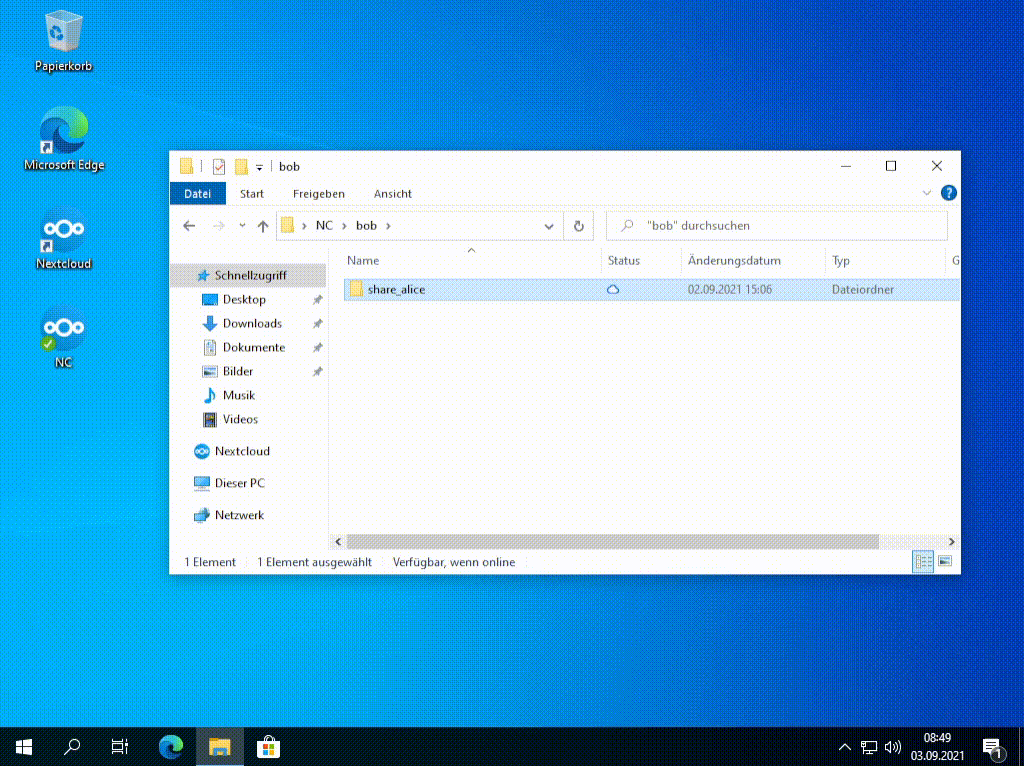1024x766 pixels.
Task: Refresh the bob folder view
Action: (x=578, y=226)
